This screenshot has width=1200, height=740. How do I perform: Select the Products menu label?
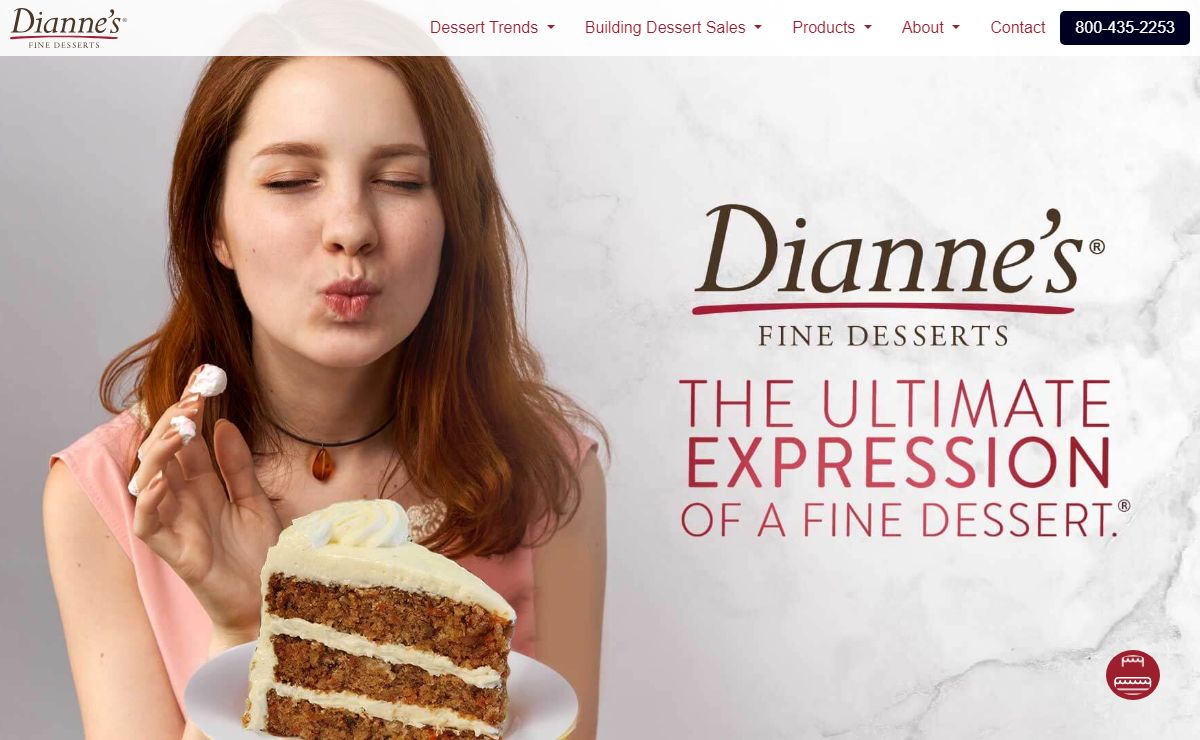pyautogui.click(x=823, y=28)
